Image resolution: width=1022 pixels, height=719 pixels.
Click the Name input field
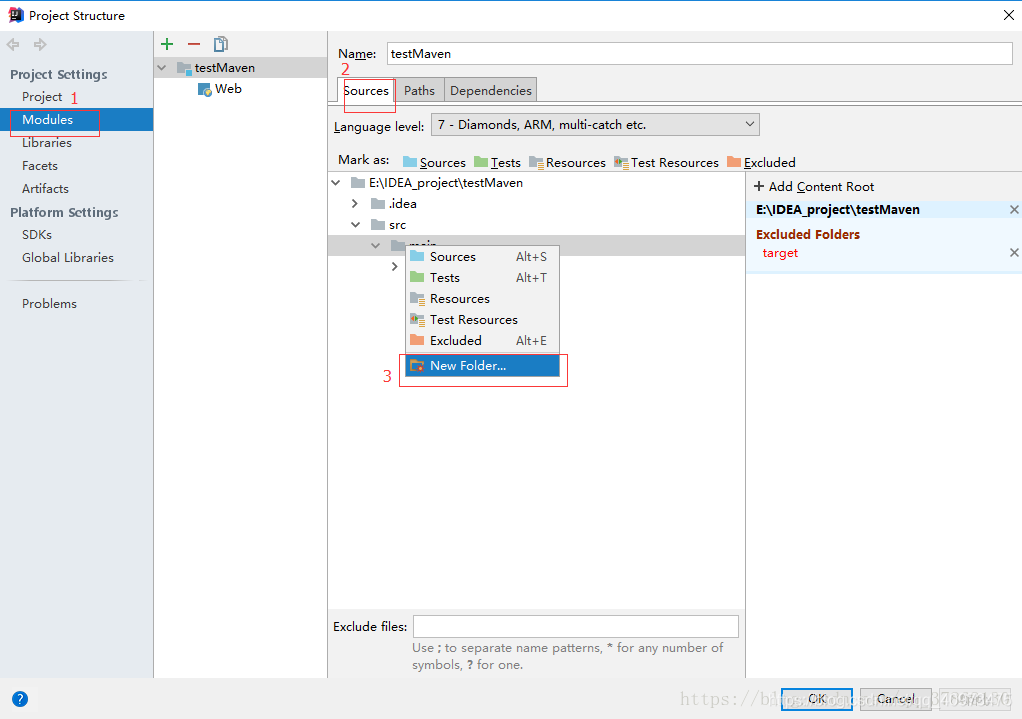pos(699,53)
